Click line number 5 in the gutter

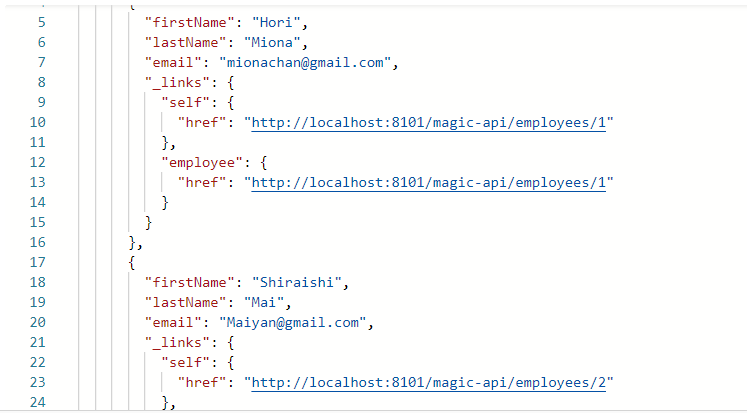41,23
